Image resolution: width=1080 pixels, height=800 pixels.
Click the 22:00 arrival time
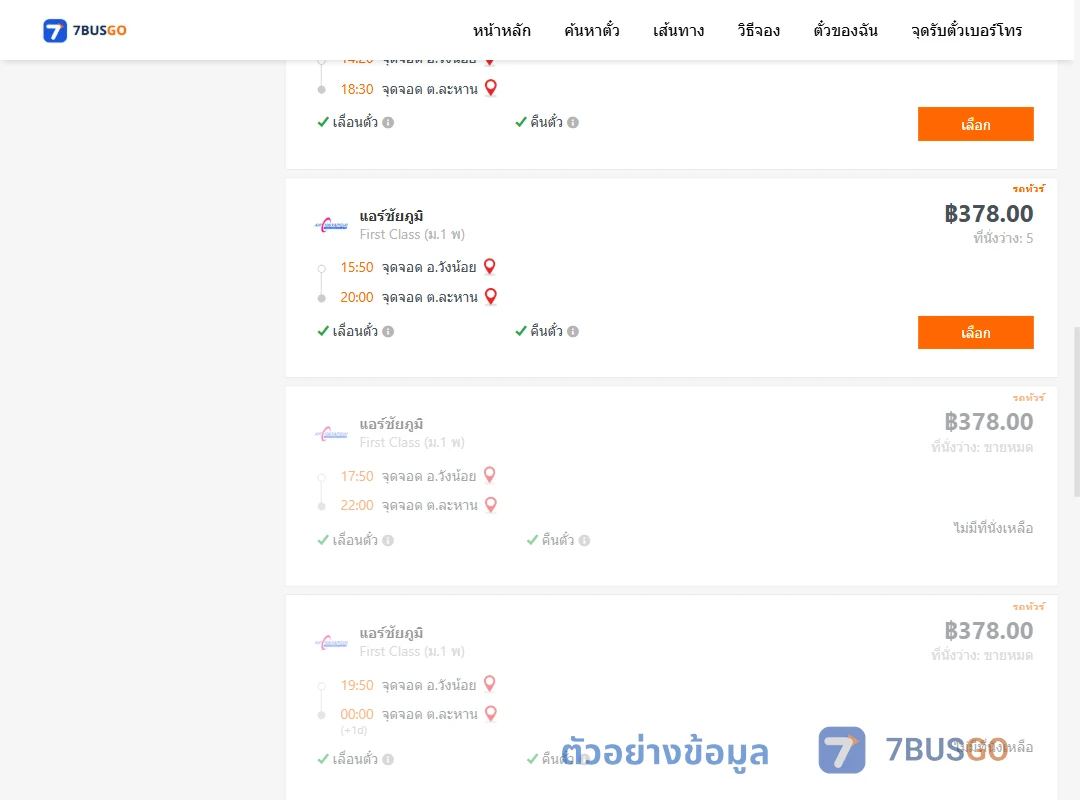click(357, 506)
